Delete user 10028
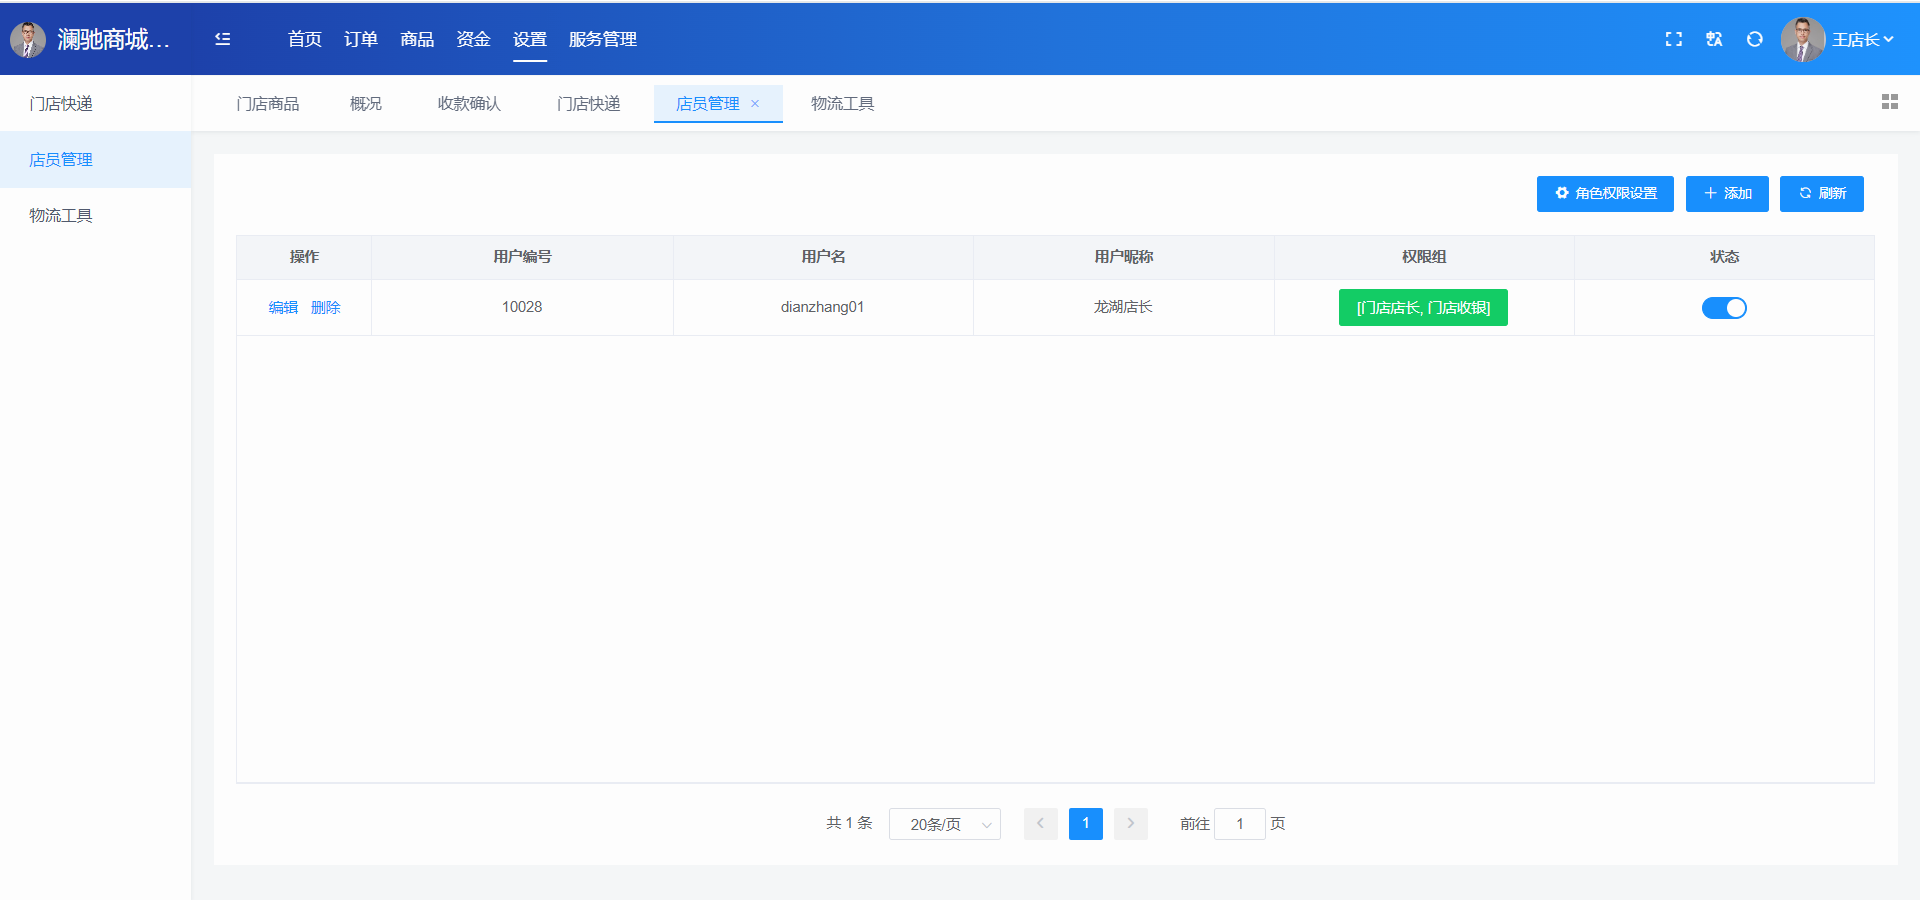The height and width of the screenshot is (900, 1920). click(325, 308)
